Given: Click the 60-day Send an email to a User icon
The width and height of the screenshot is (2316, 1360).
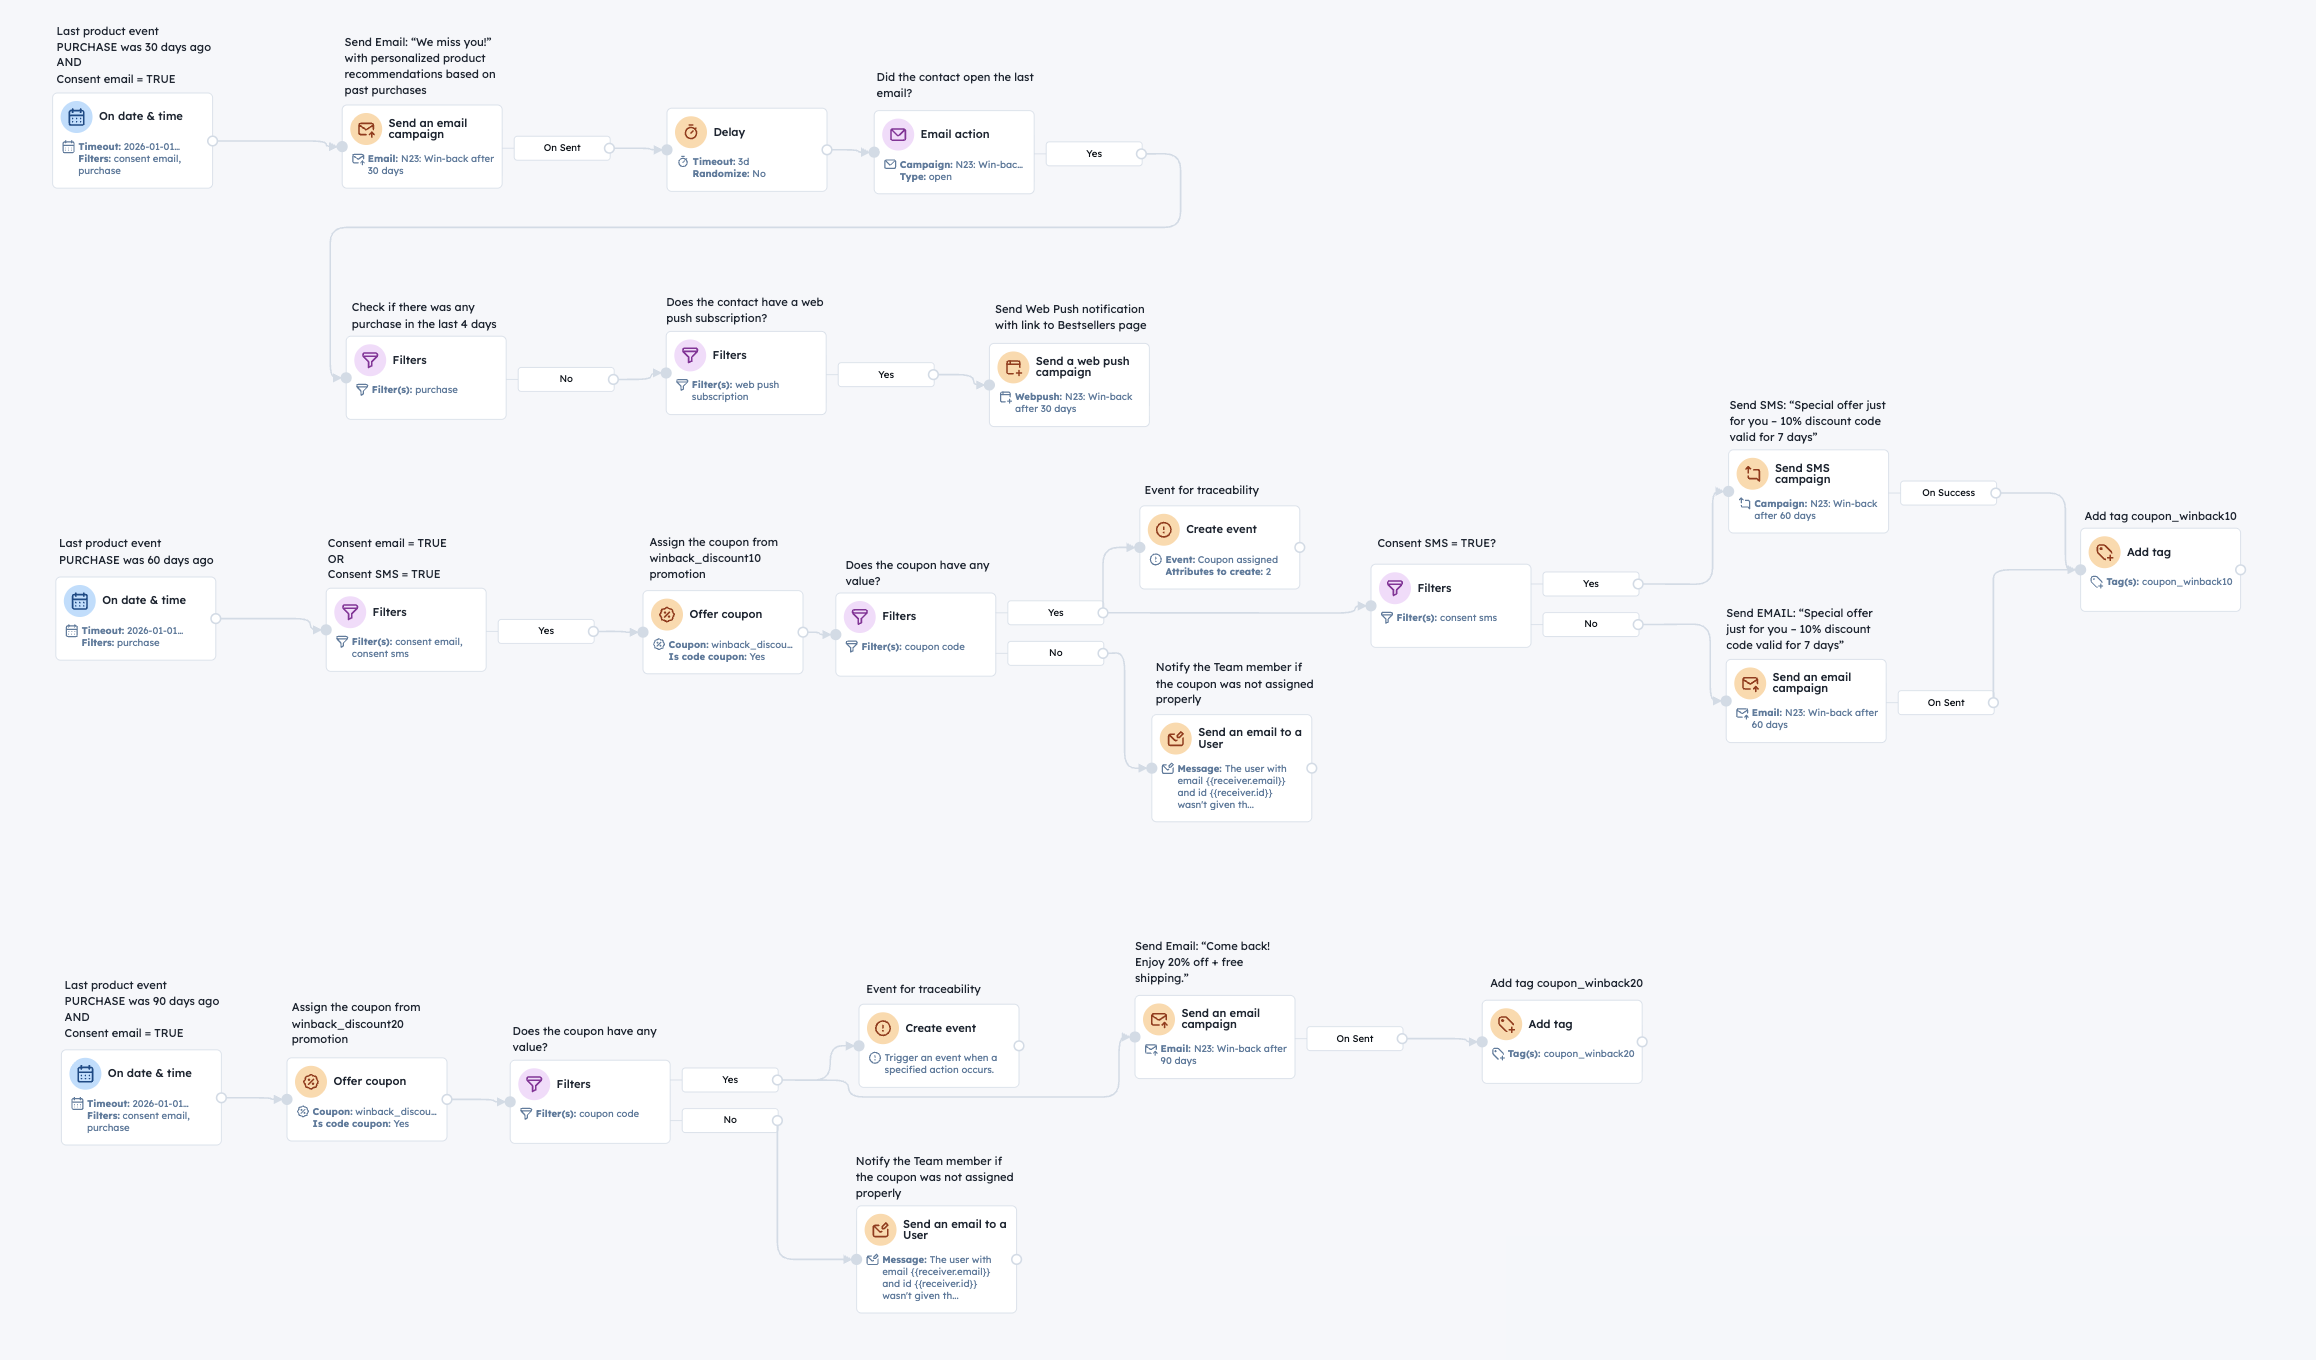Looking at the screenshot, I should (x=1175, y=738).
